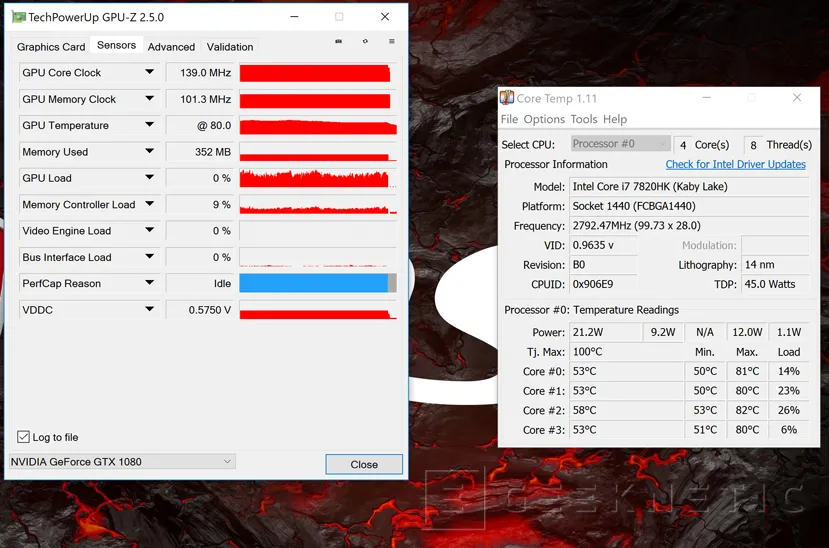The height and width of the screenshot is (548, 829).
Task: Click the 352 MB memory used value
Action: [200, 152]
